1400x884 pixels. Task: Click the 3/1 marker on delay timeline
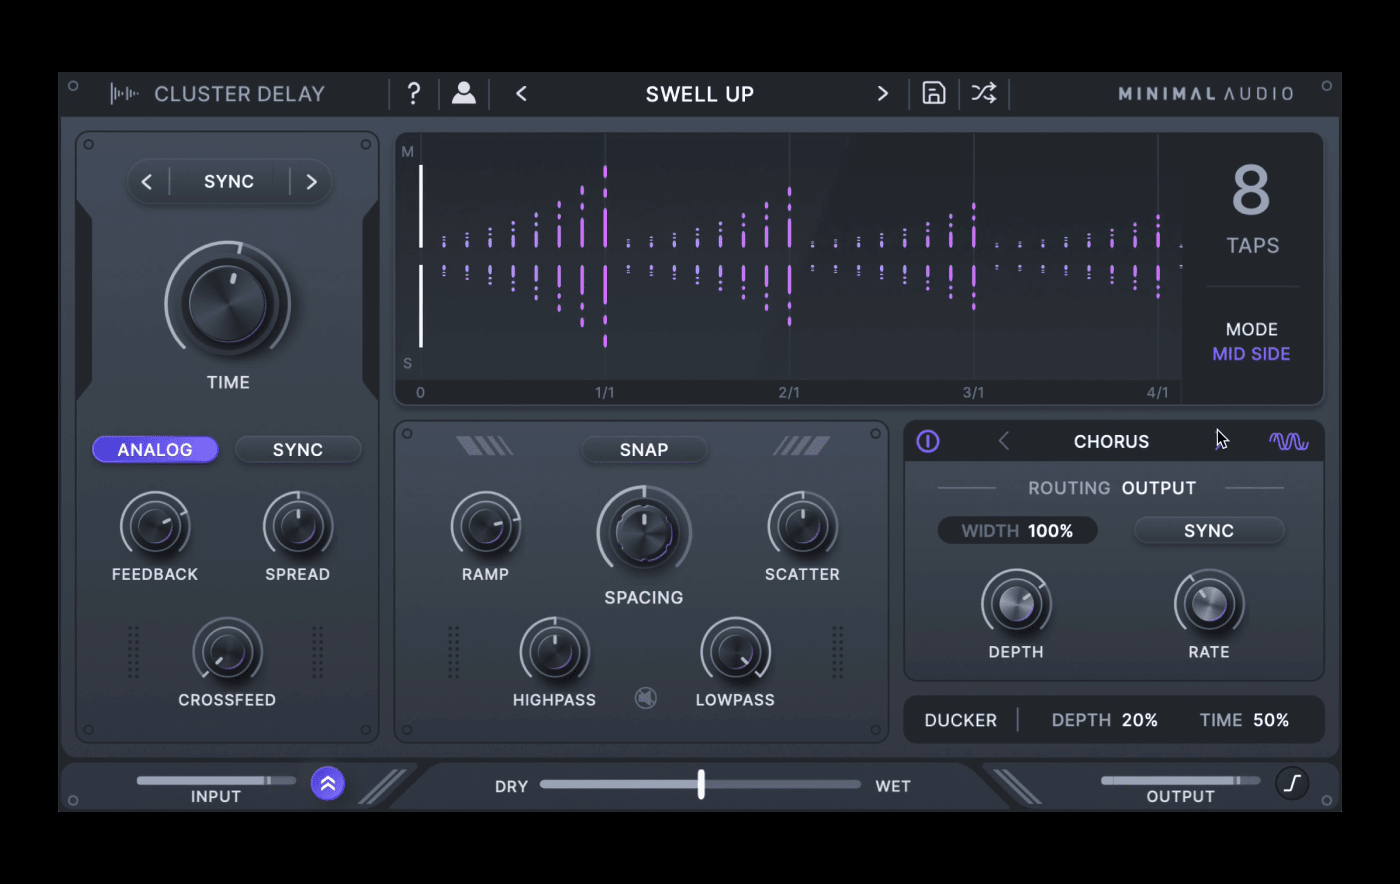coord(973,393)
